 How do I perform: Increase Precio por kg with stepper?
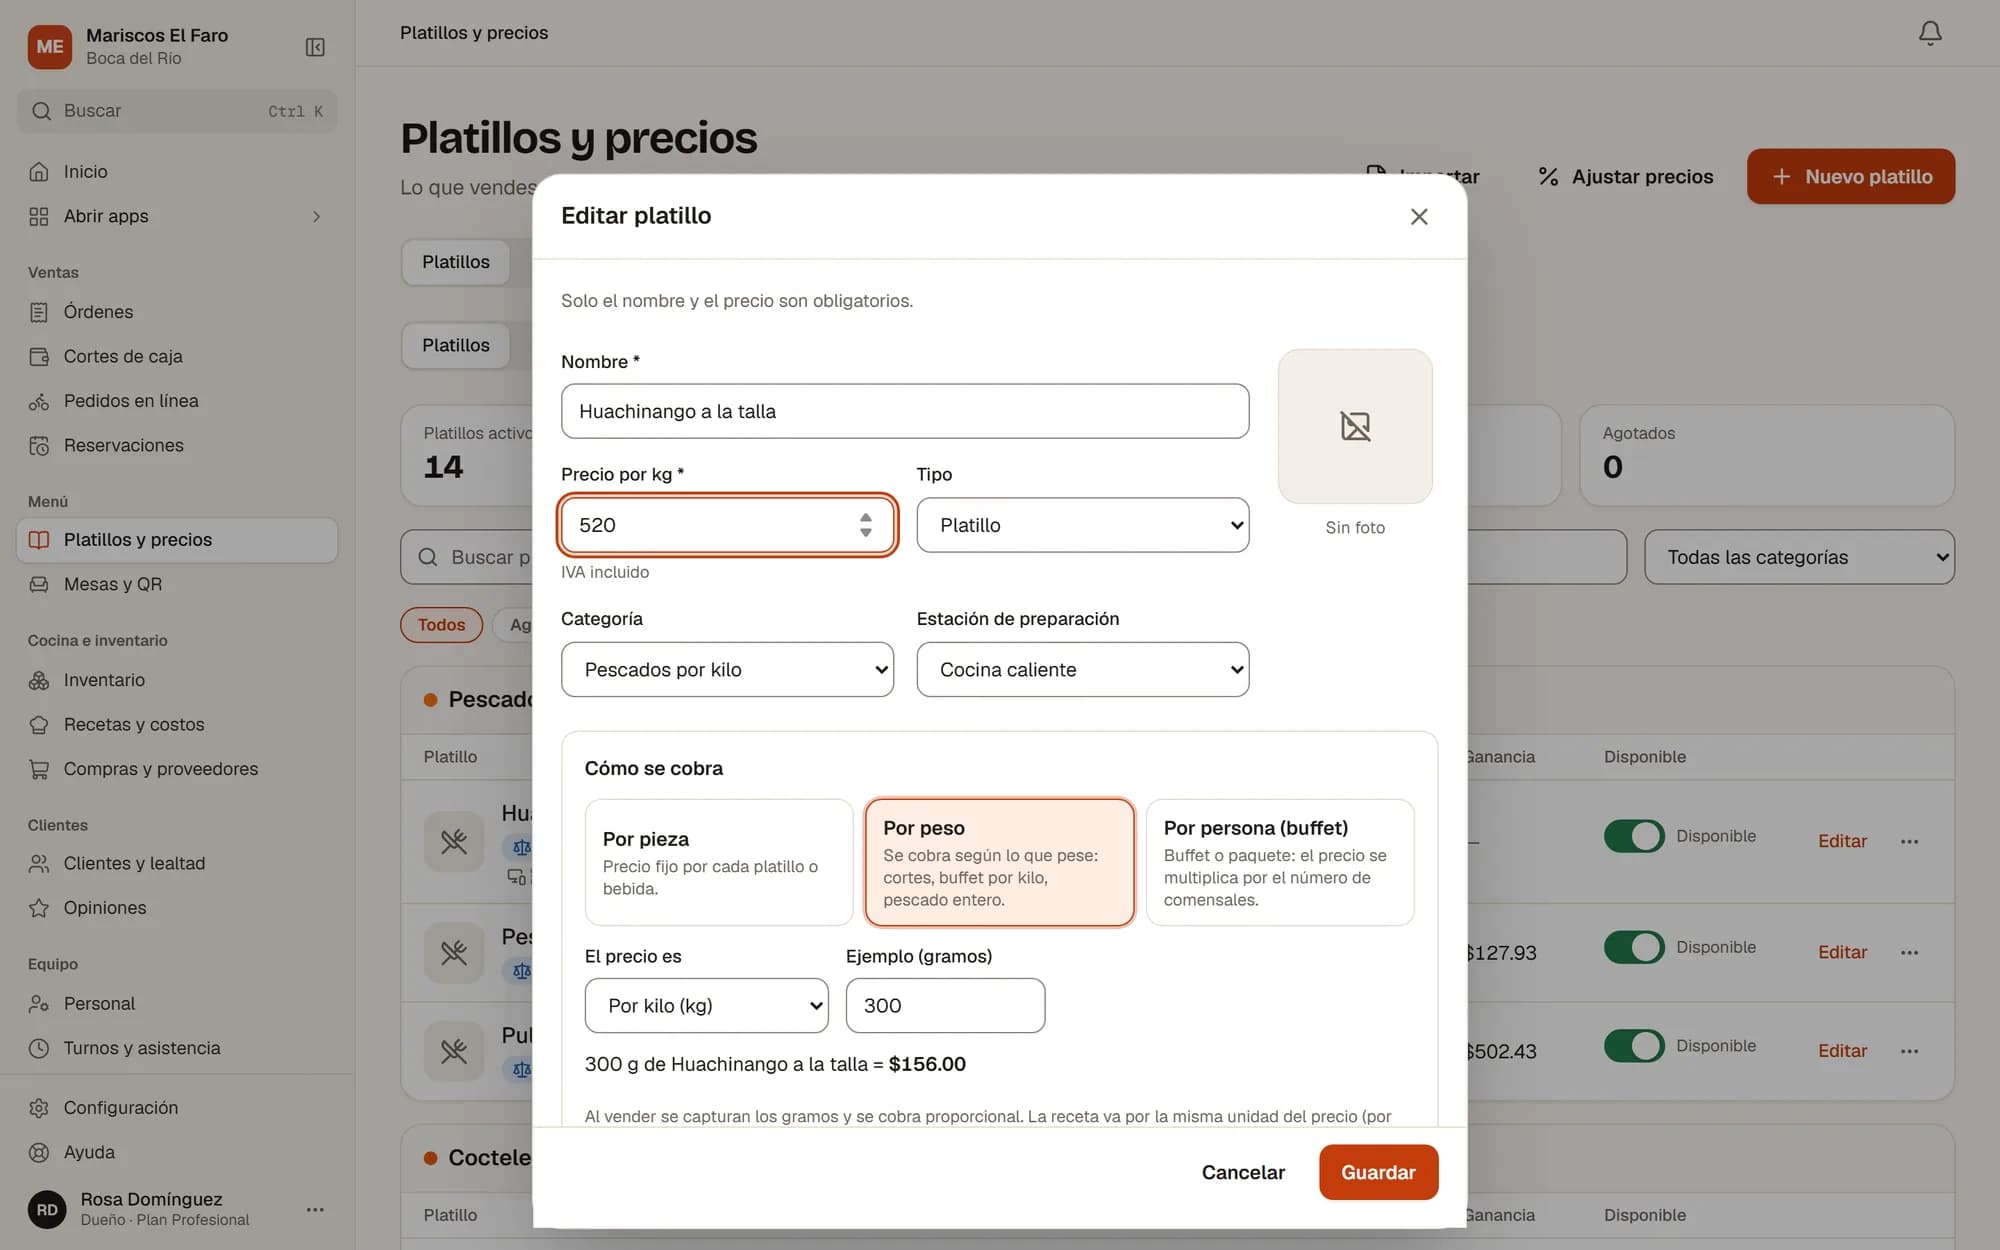tap(865, 517)
